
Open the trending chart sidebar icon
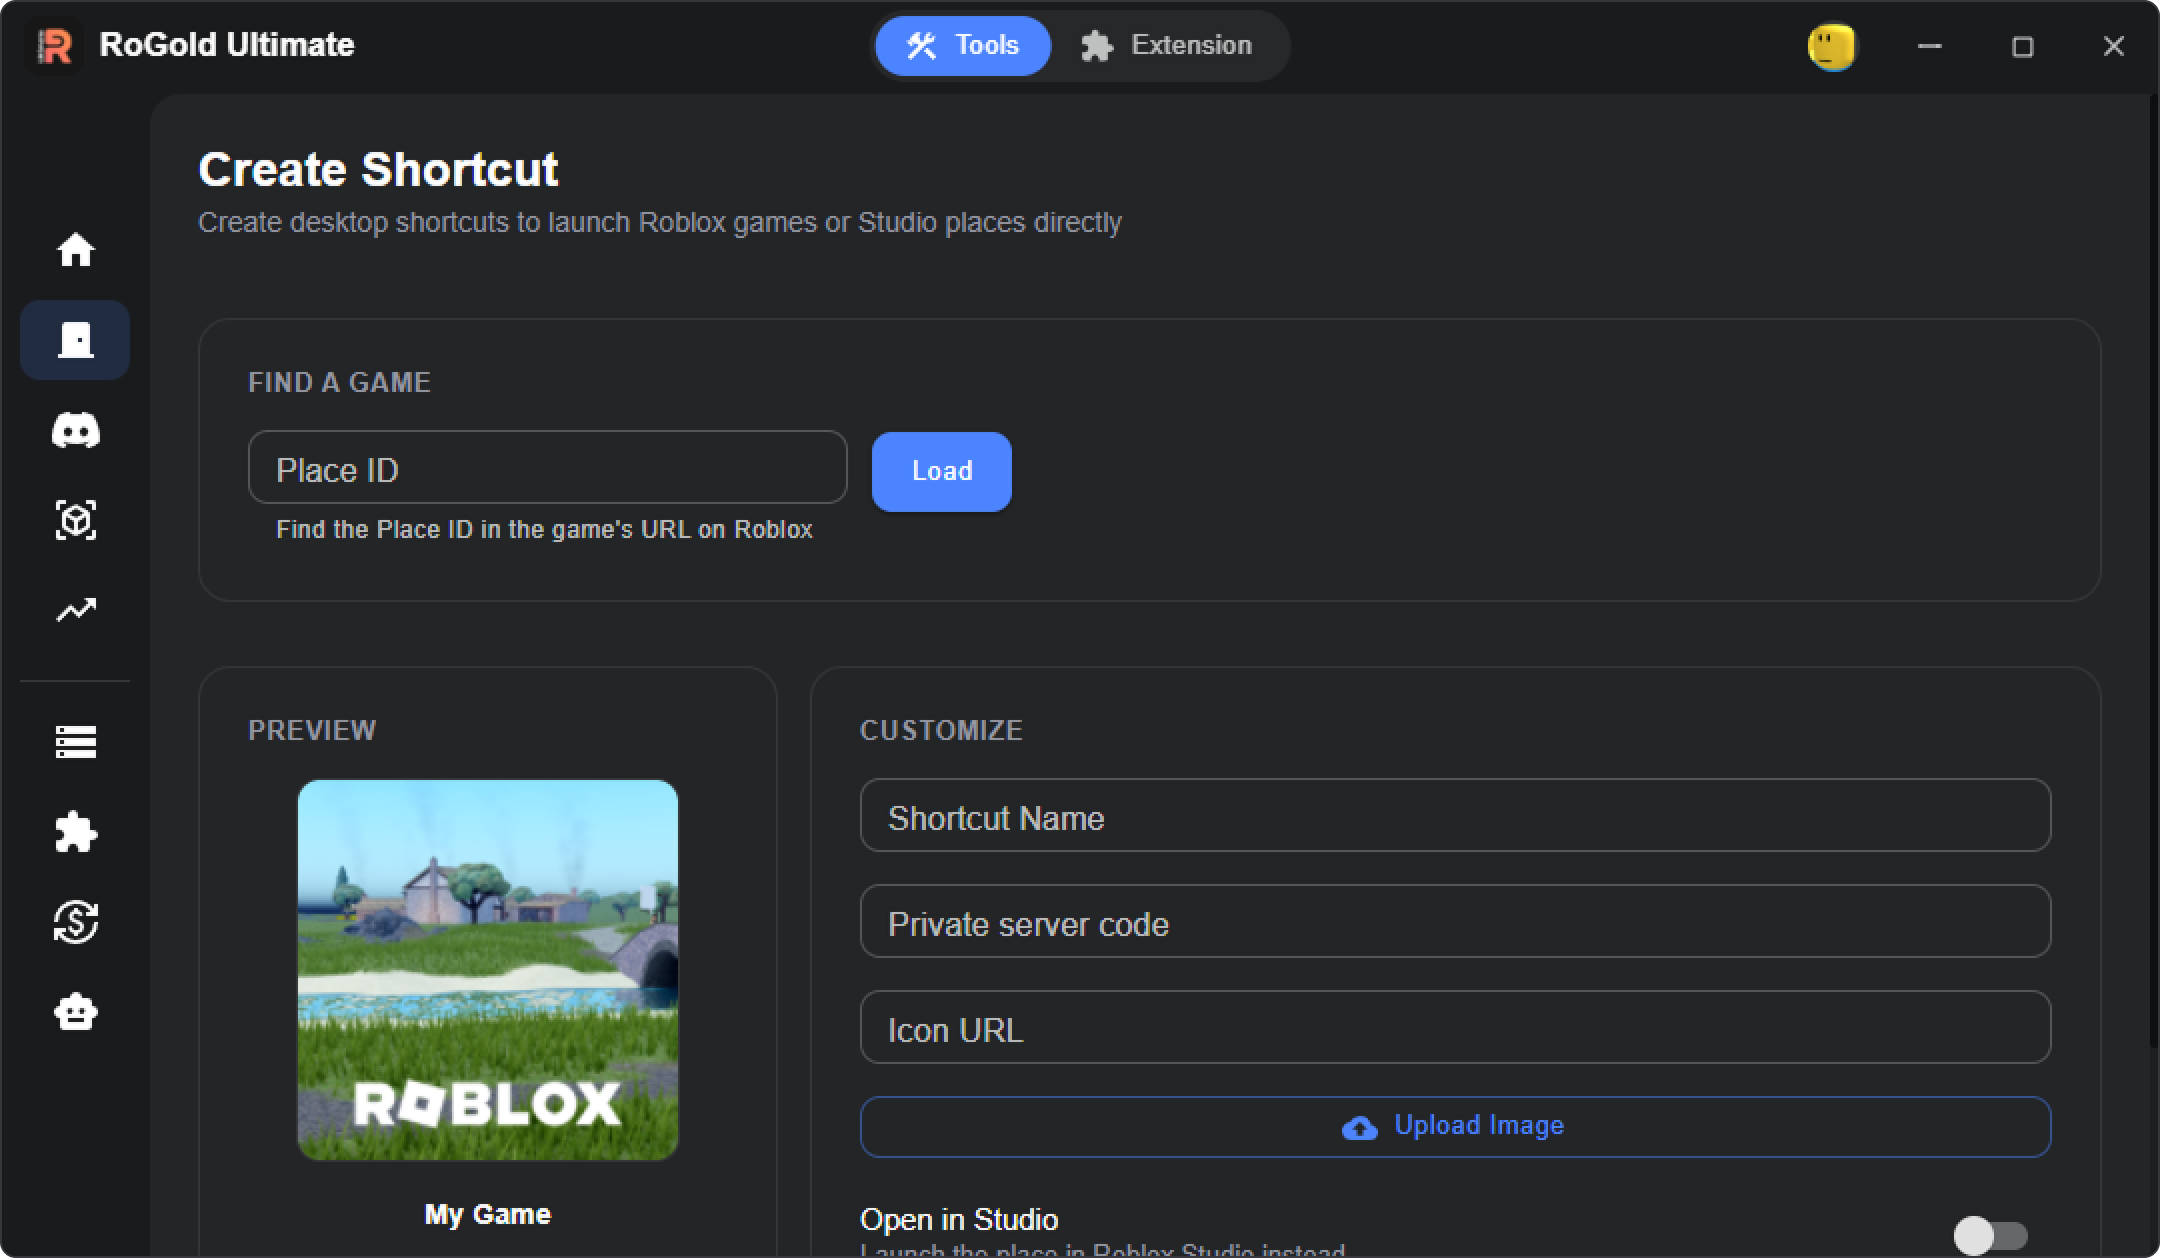click(75, 610)
